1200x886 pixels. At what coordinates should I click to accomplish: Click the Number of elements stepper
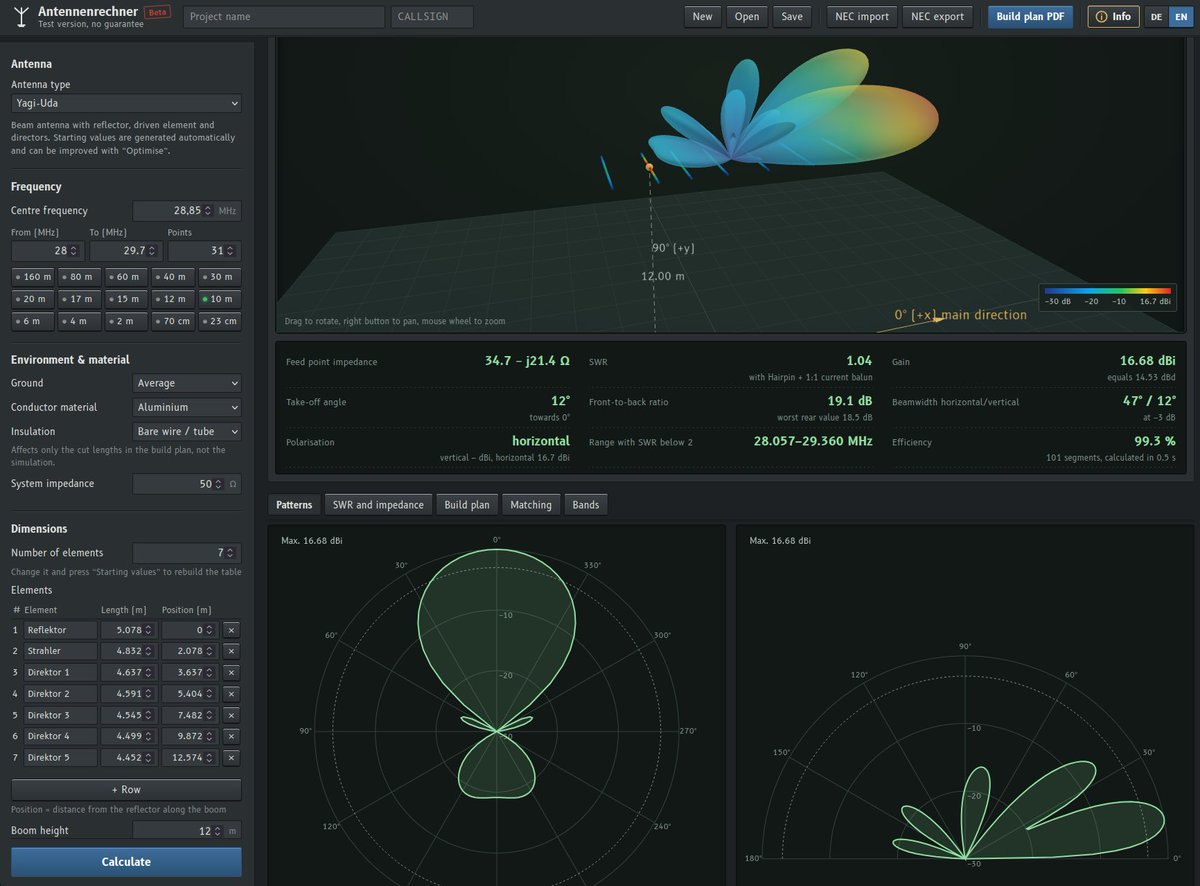232,553
